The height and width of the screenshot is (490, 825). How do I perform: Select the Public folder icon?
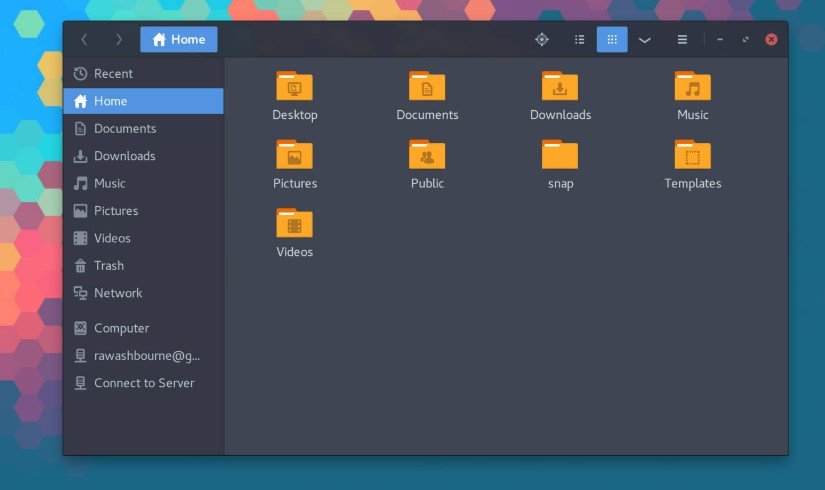(x=427, y=155)
